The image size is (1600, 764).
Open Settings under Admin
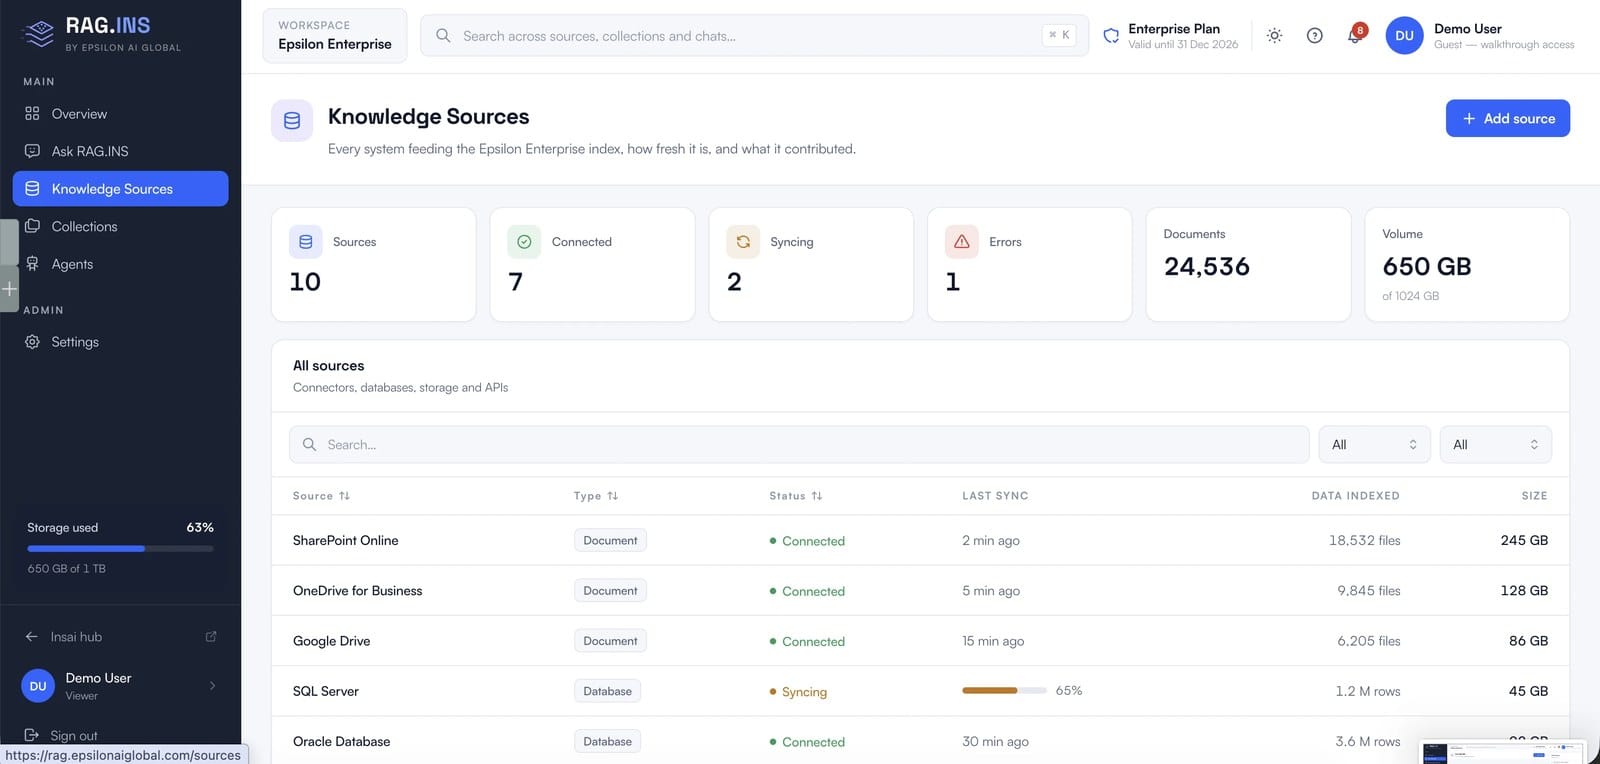coord(120,342)
